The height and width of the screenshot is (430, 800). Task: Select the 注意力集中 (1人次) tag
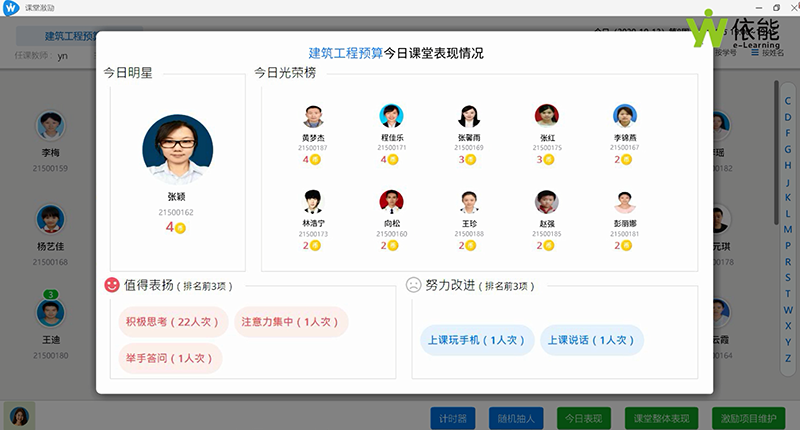(x=291, y=322)
